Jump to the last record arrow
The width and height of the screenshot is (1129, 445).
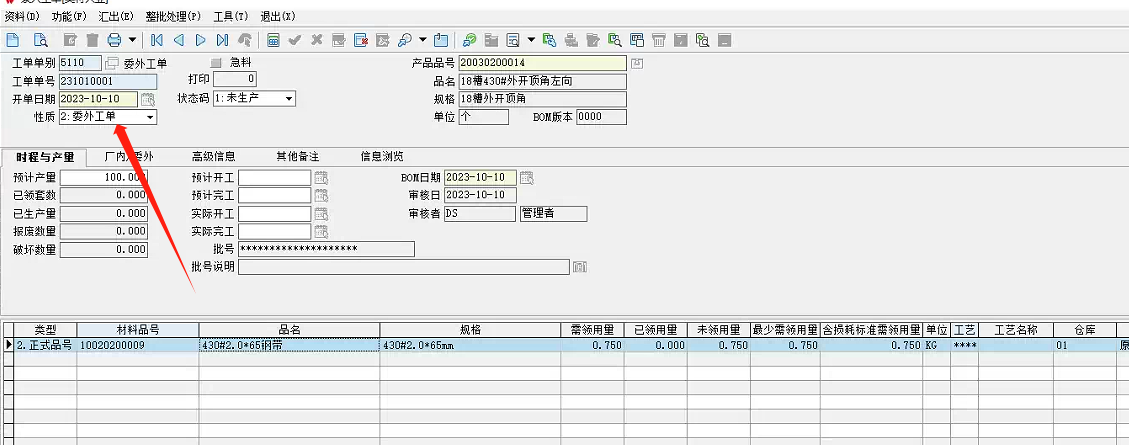point(222,40)
